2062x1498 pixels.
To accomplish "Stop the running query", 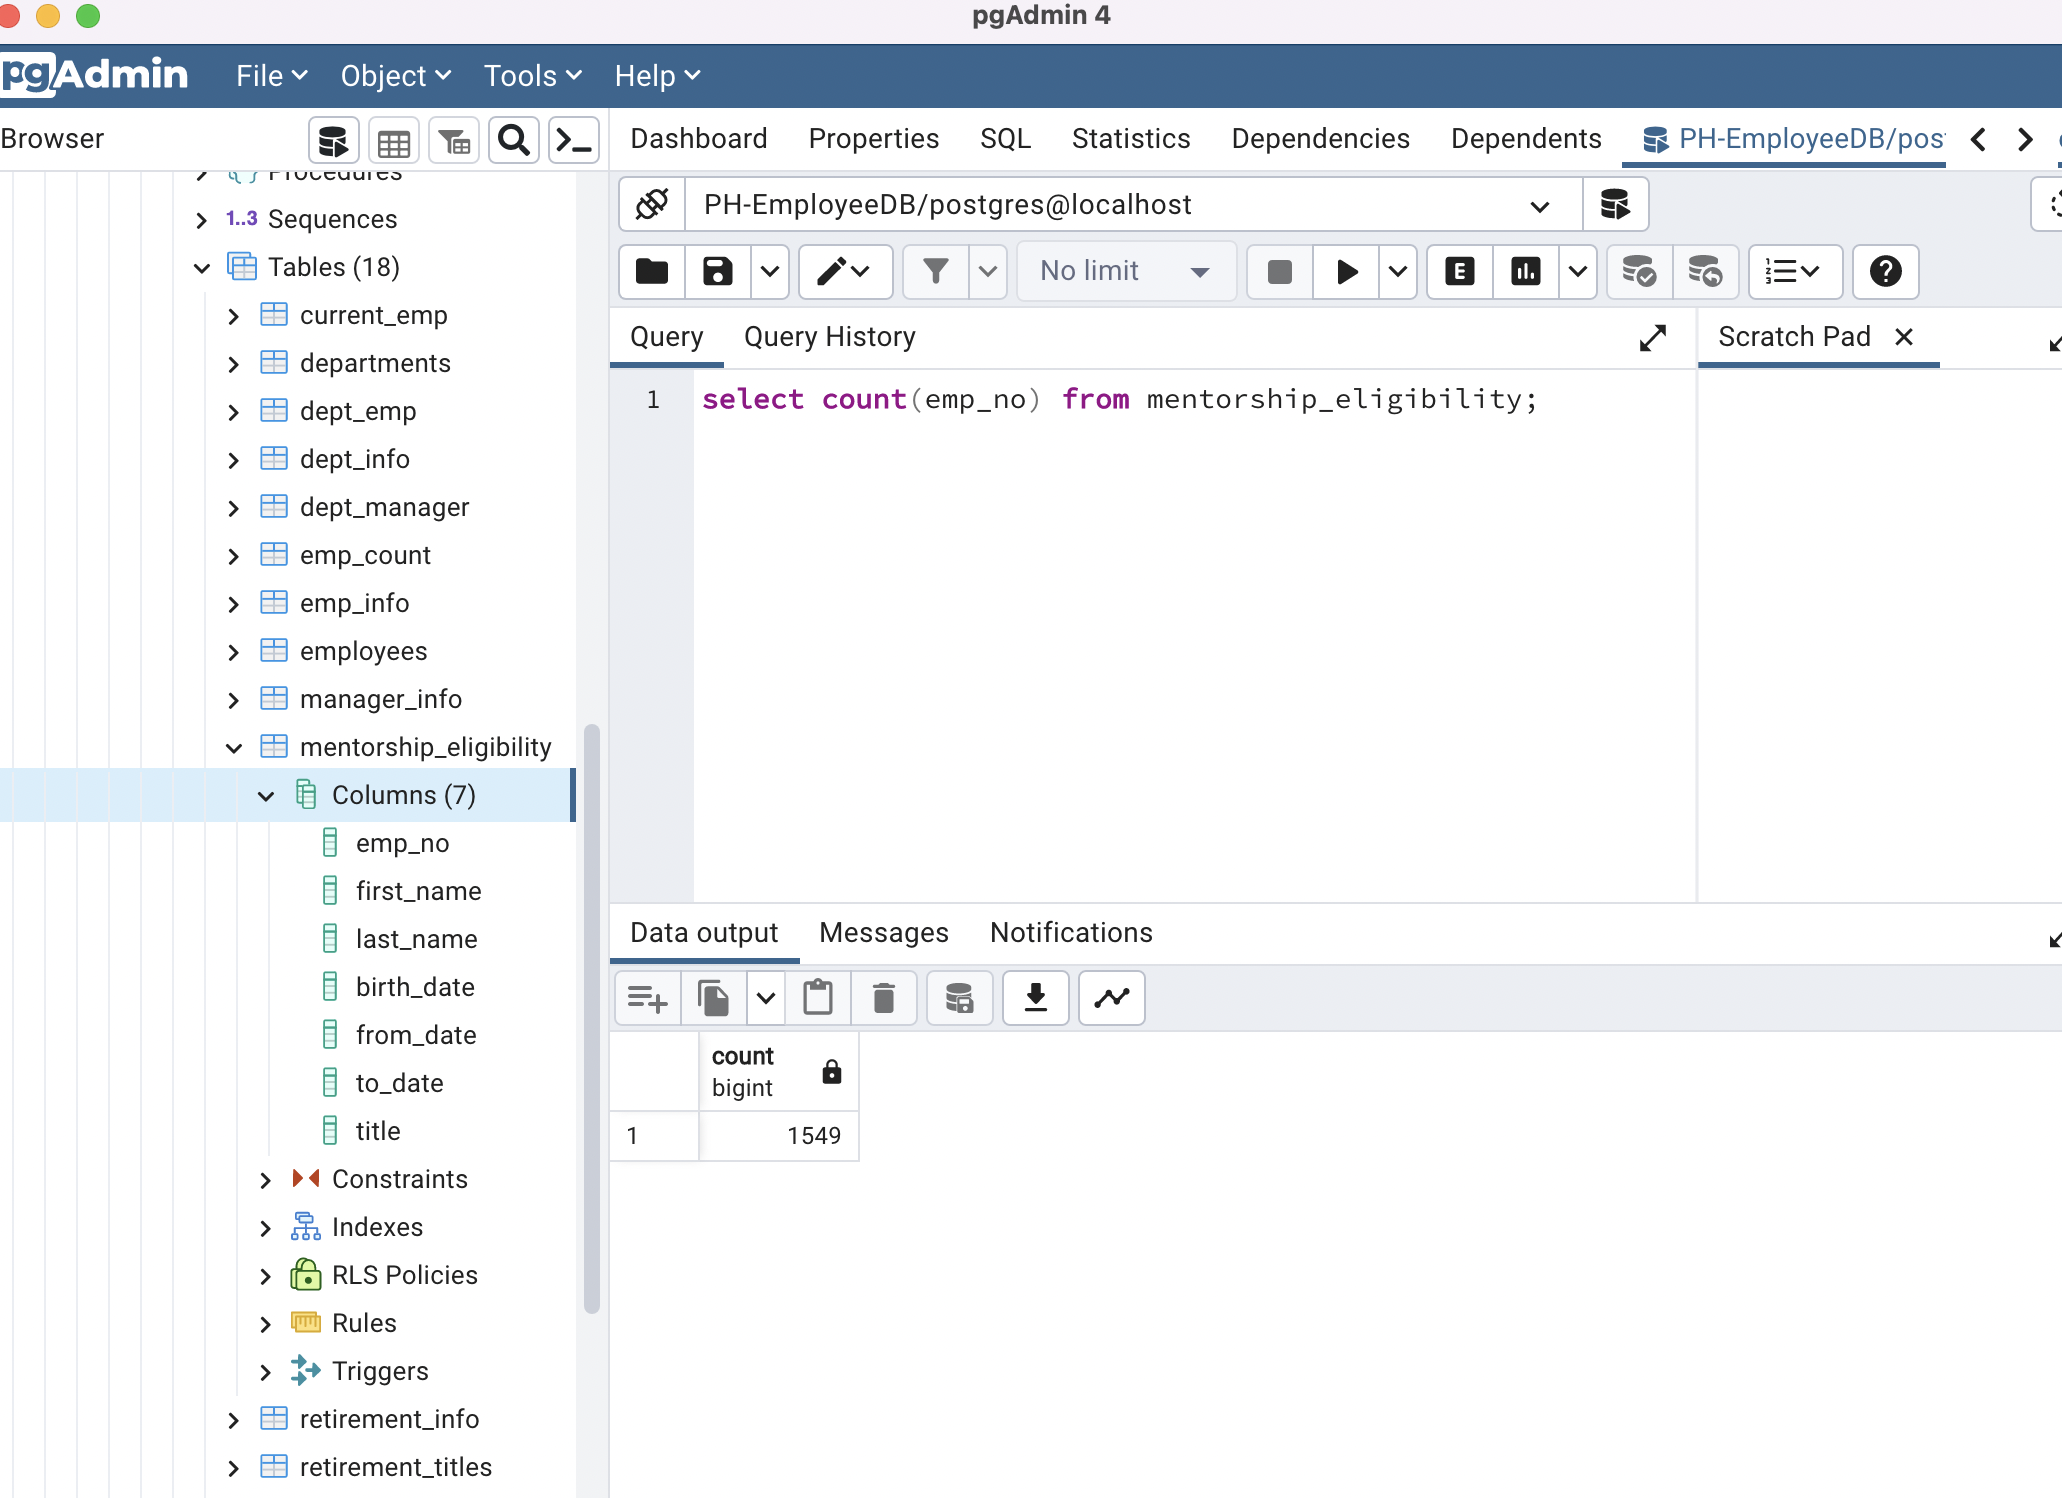I will tap(1277, 271).
